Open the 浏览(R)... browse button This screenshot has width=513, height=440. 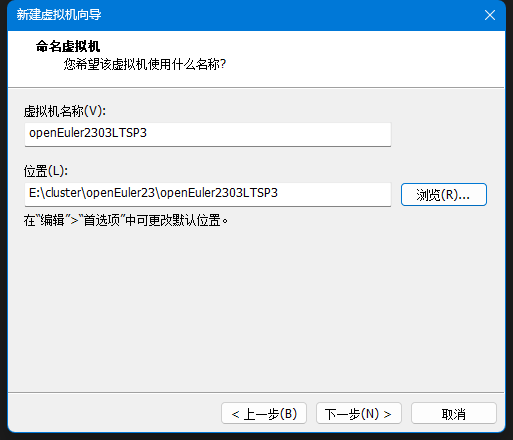click(x=444, y=194)
